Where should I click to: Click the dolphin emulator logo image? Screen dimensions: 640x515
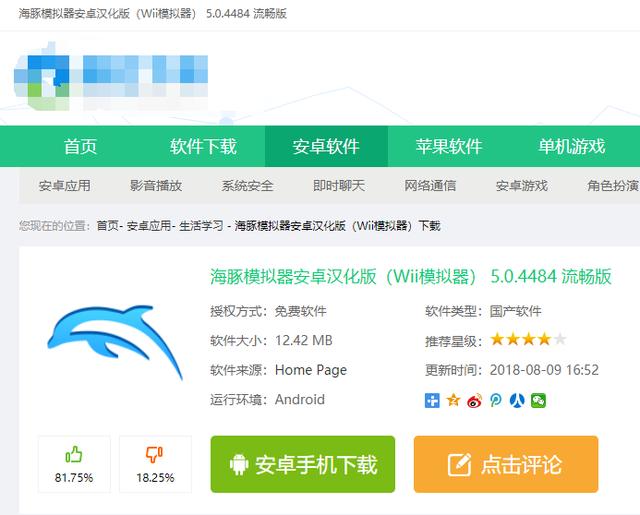(115, 341)
